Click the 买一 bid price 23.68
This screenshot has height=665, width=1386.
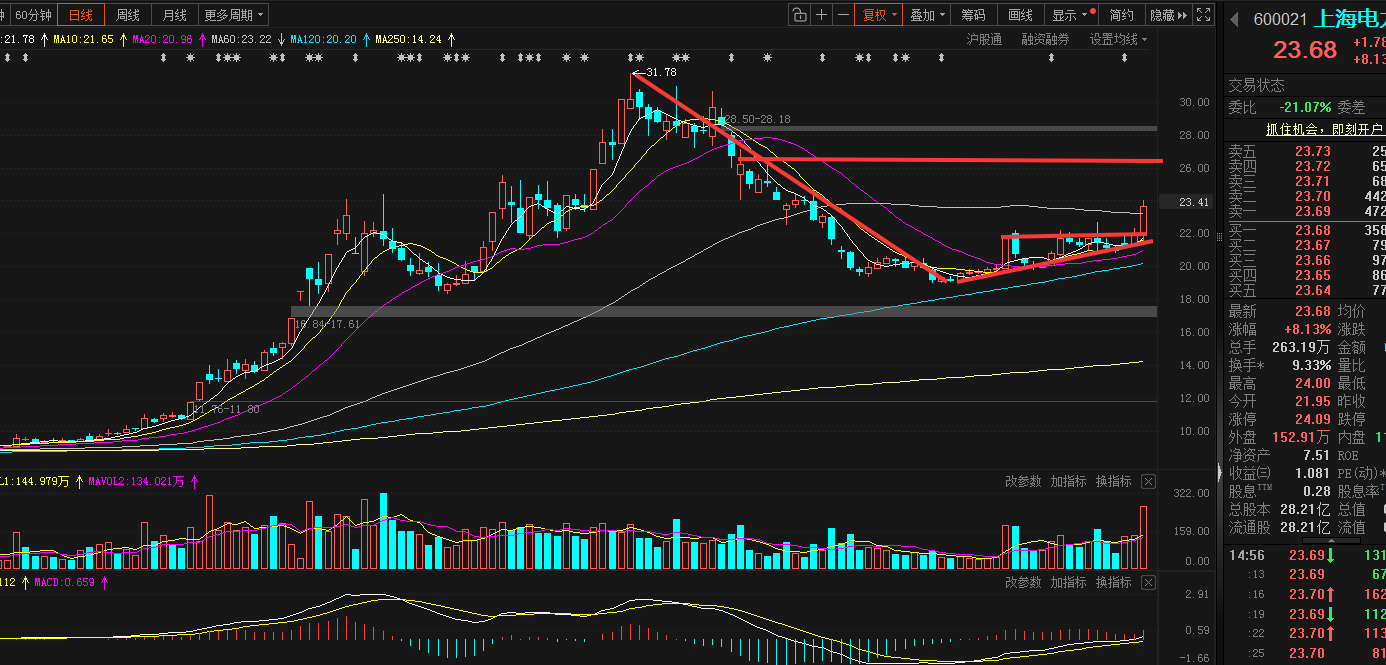(1313, 230)
